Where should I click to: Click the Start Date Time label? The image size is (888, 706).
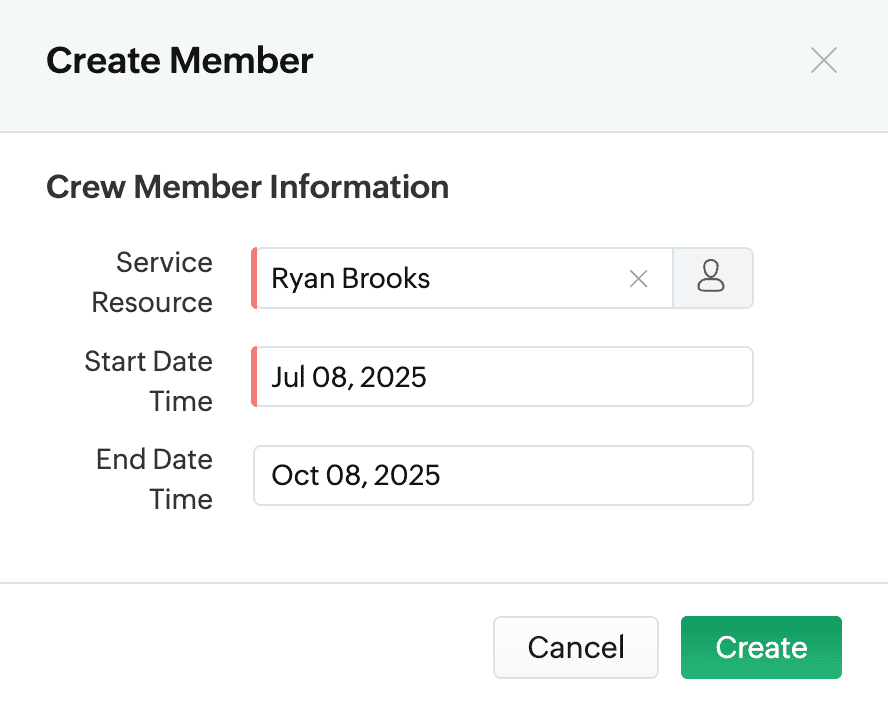(149, 381)
